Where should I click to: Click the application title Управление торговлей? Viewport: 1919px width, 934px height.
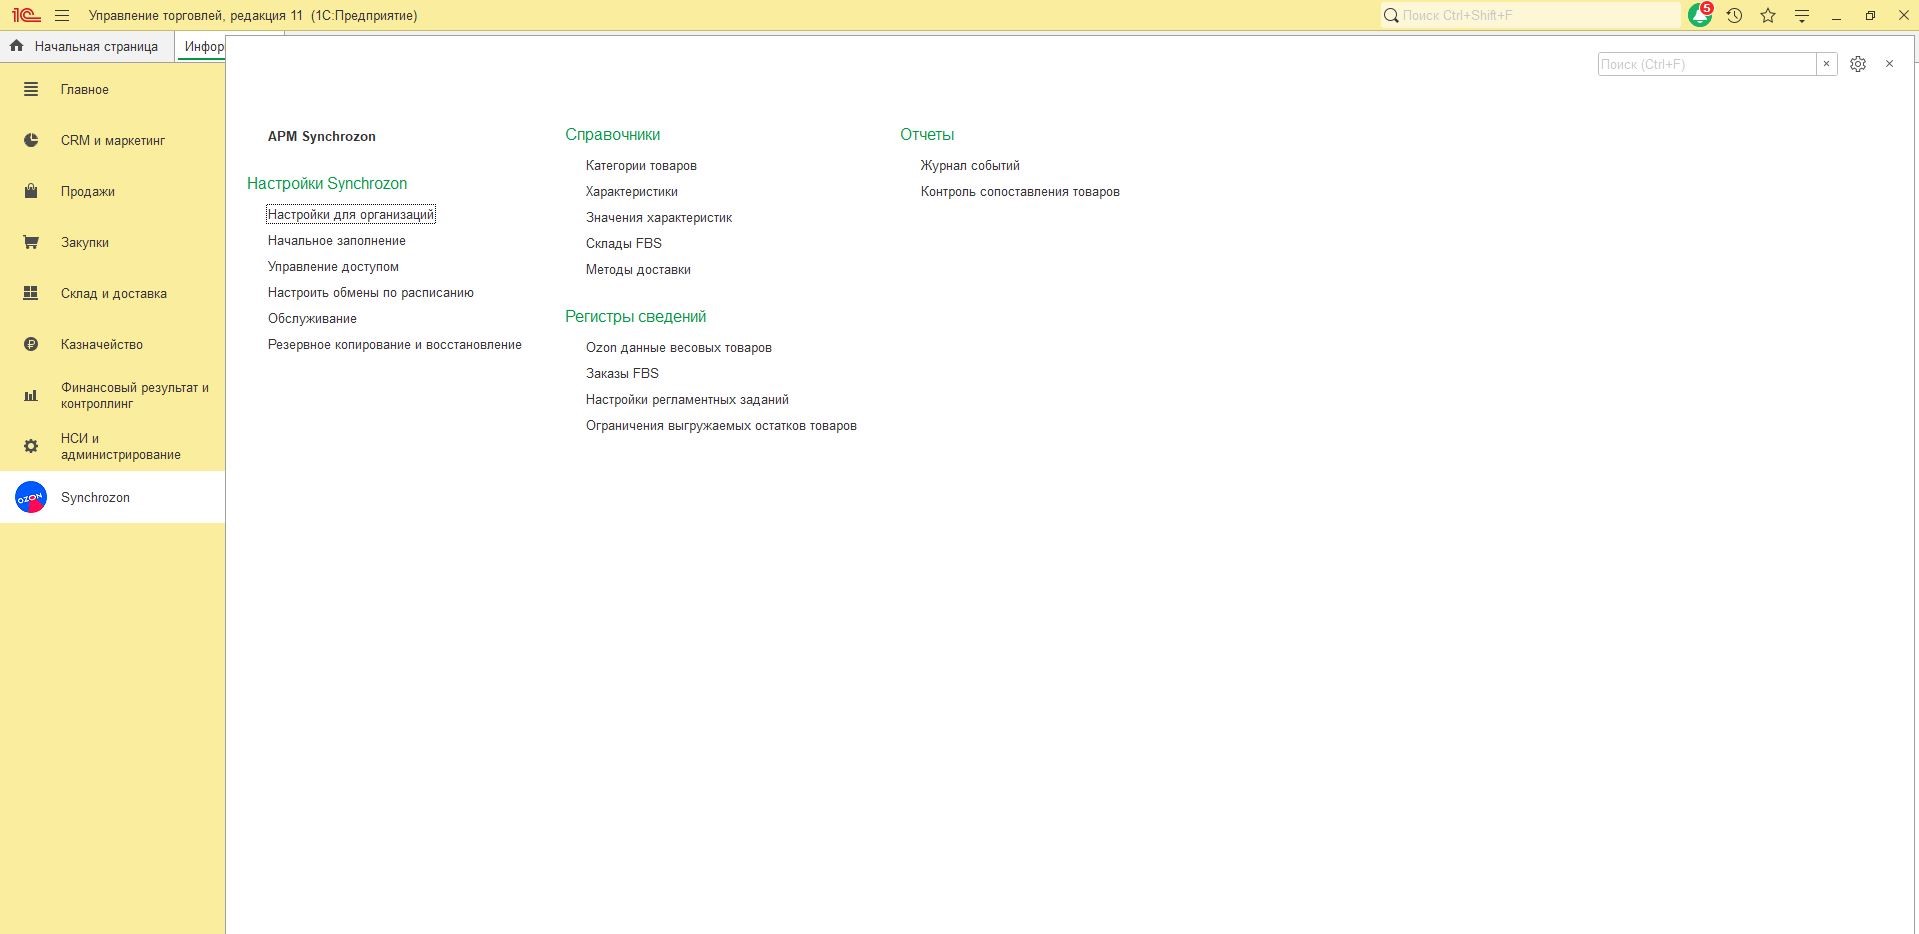pos(253,15)
